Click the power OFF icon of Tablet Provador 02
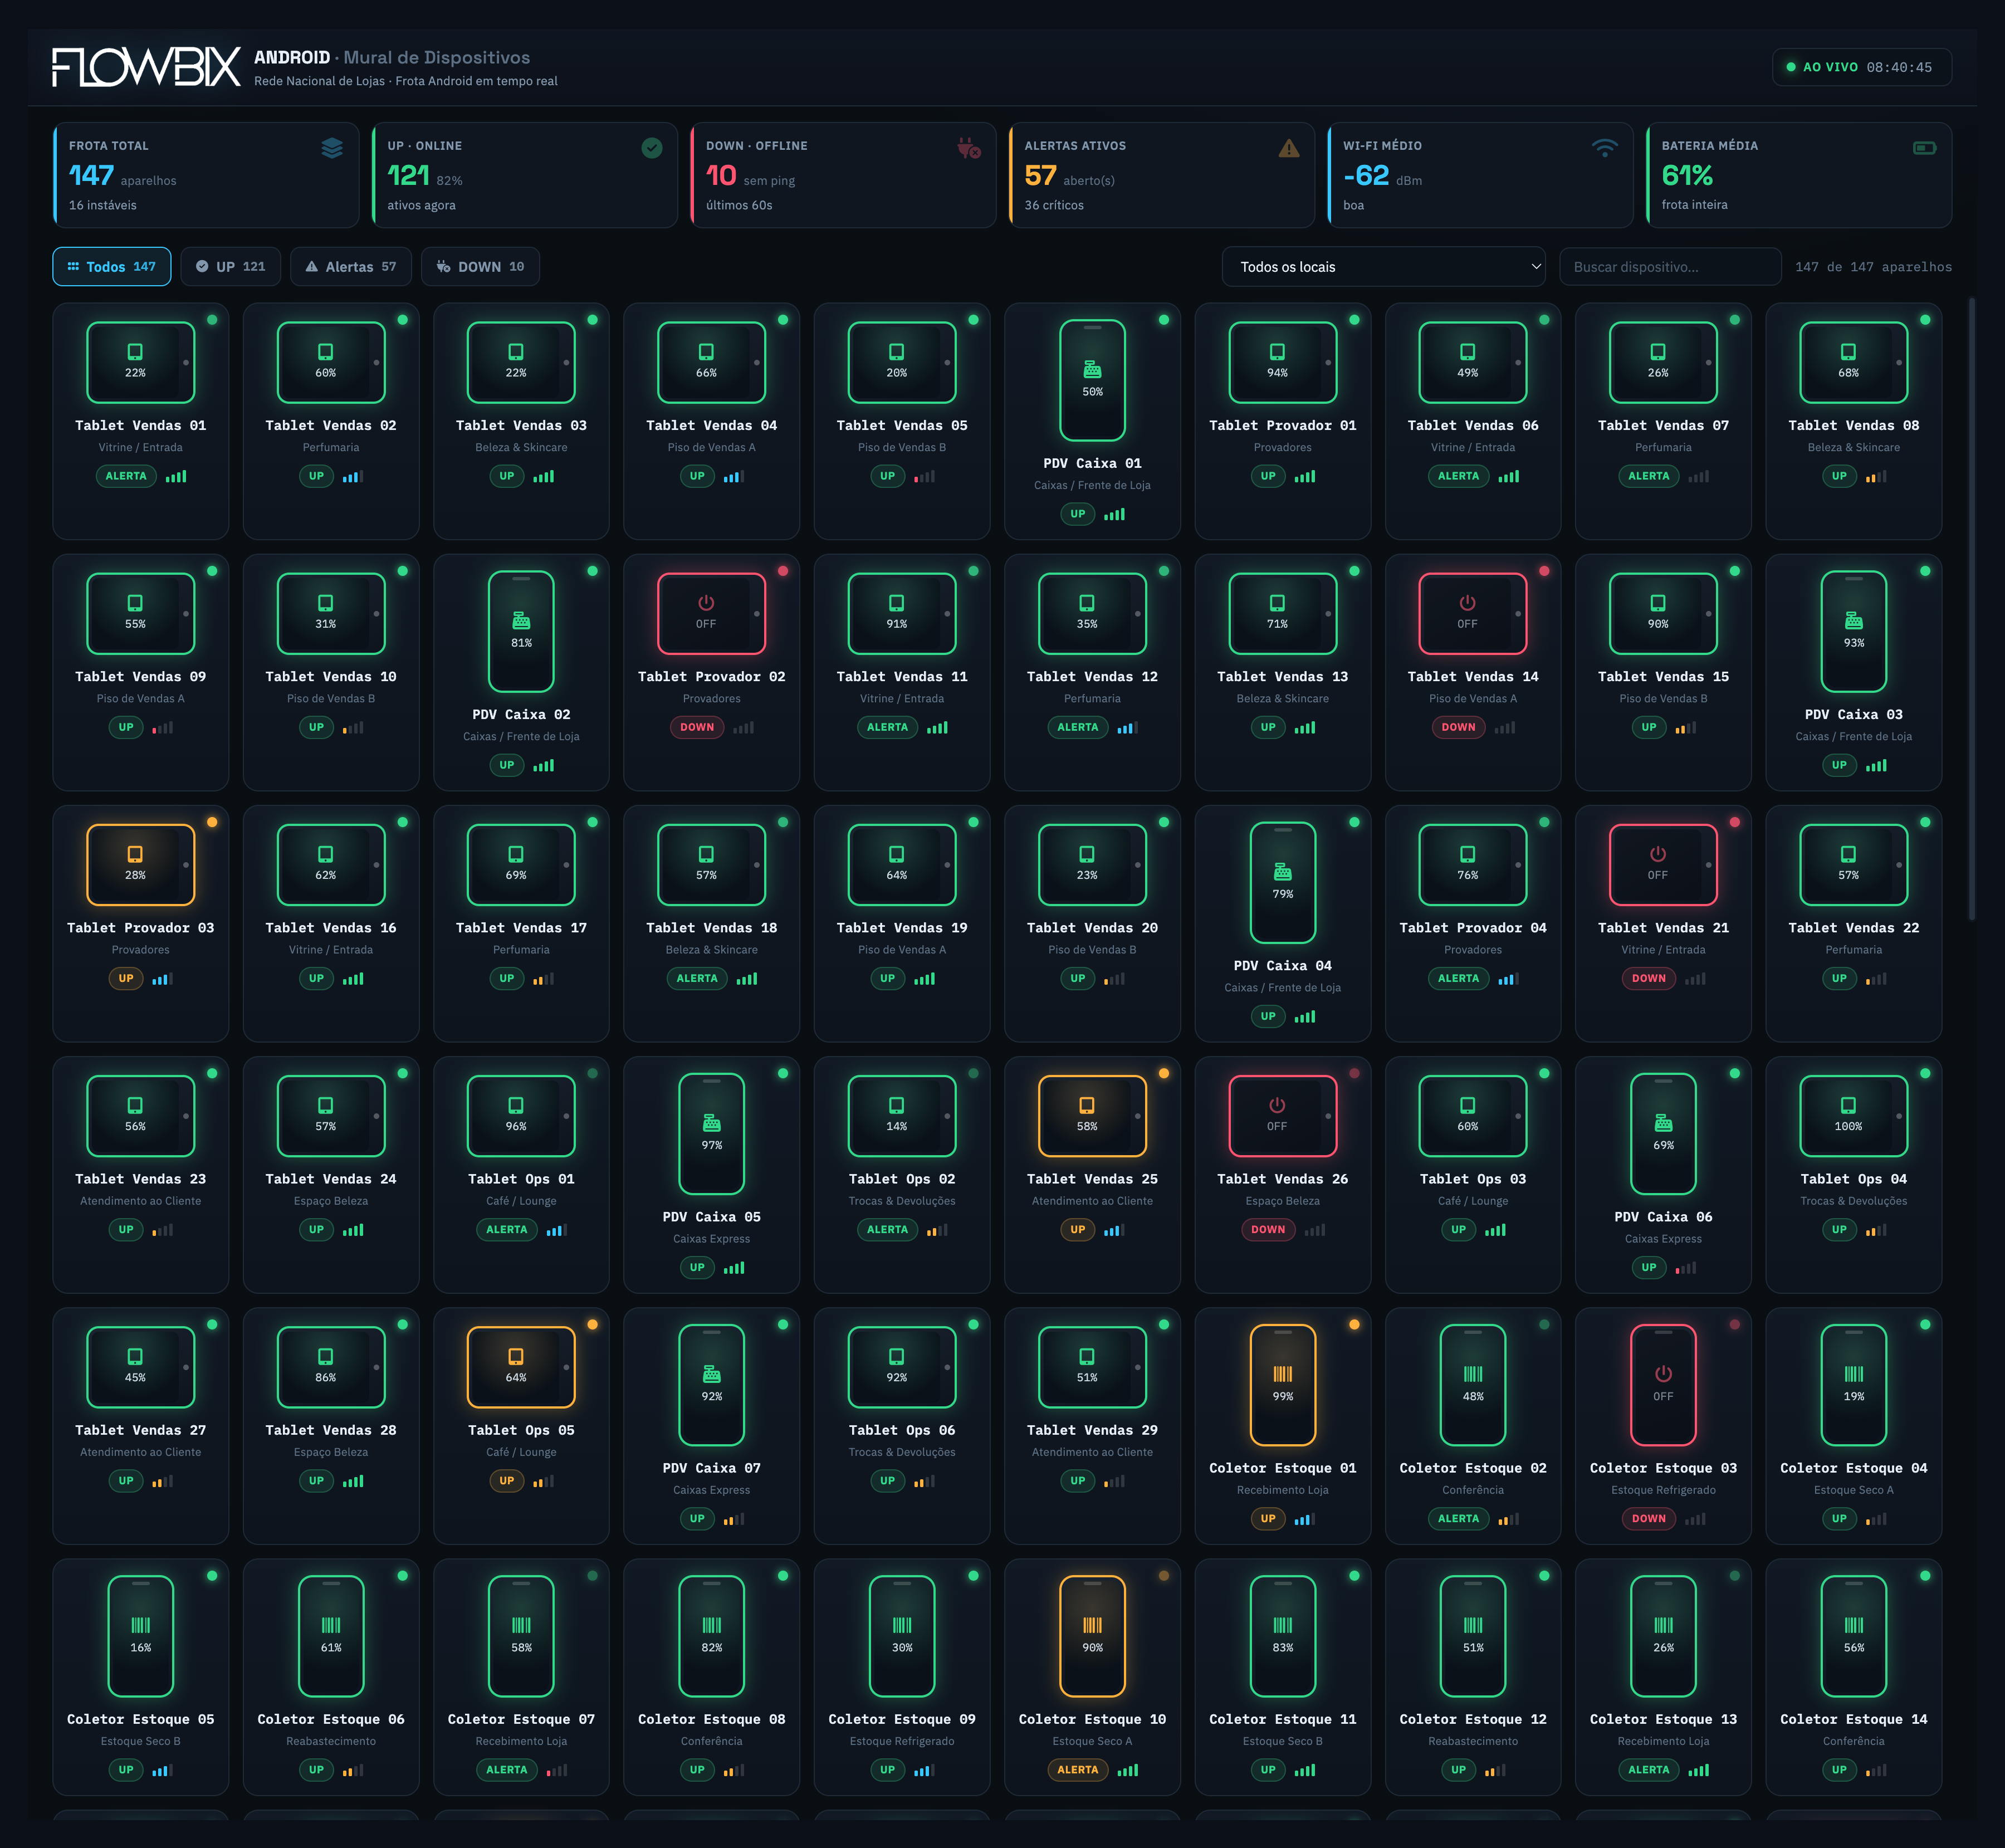 click(x=706, y=603)
